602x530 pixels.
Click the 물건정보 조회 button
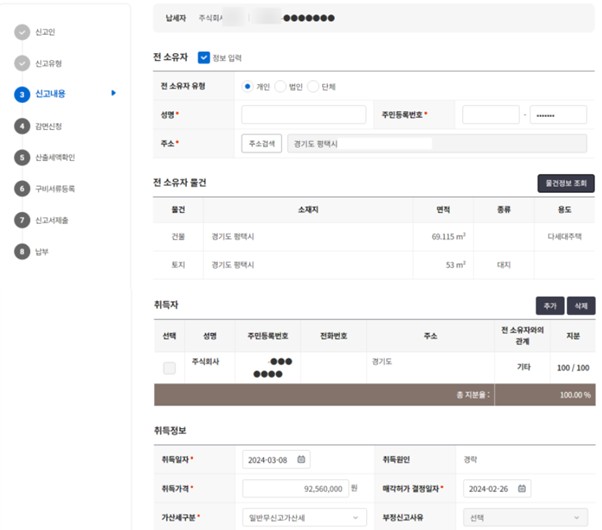pyautogui.click(x=566, y=183)
